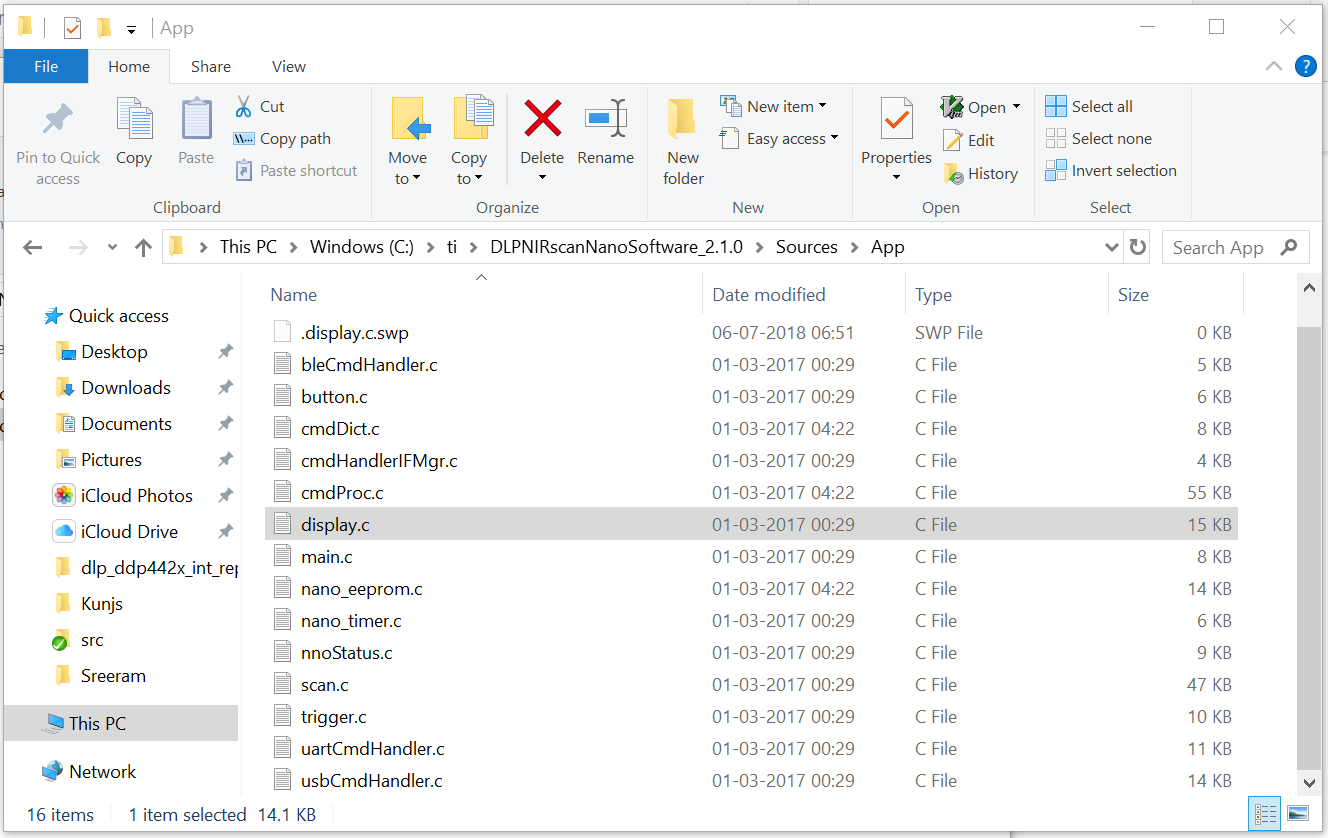This screenshot has height=838, width=1328.
Task: Open the Move to menu
Action: pyautogui.click(x=408, y=142)
